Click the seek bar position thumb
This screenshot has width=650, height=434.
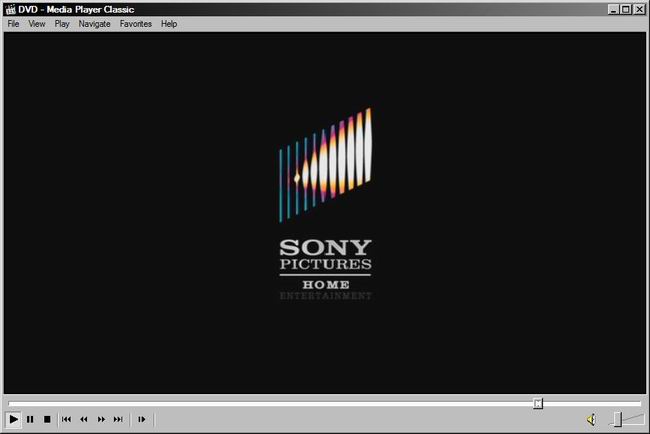[538, 403]
